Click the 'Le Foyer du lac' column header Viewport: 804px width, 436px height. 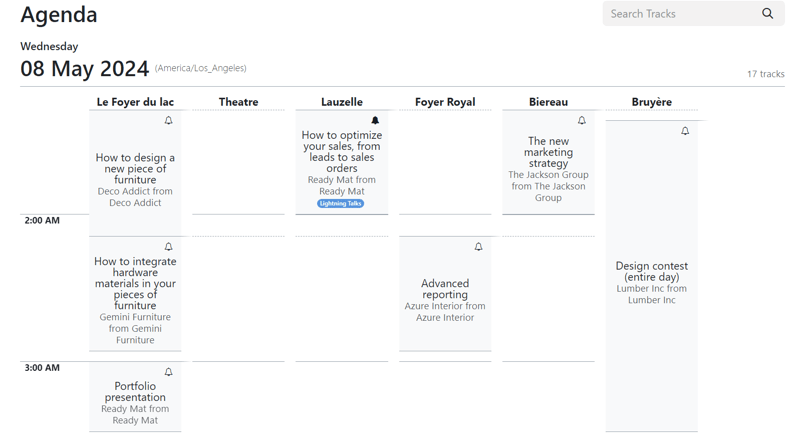tap(135, 102)
